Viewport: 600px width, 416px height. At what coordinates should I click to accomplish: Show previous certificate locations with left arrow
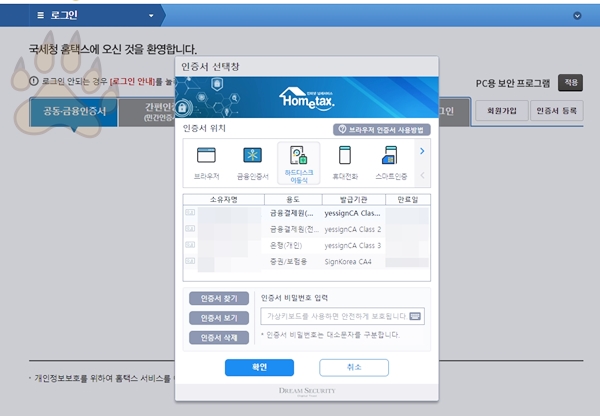(422, 175)
